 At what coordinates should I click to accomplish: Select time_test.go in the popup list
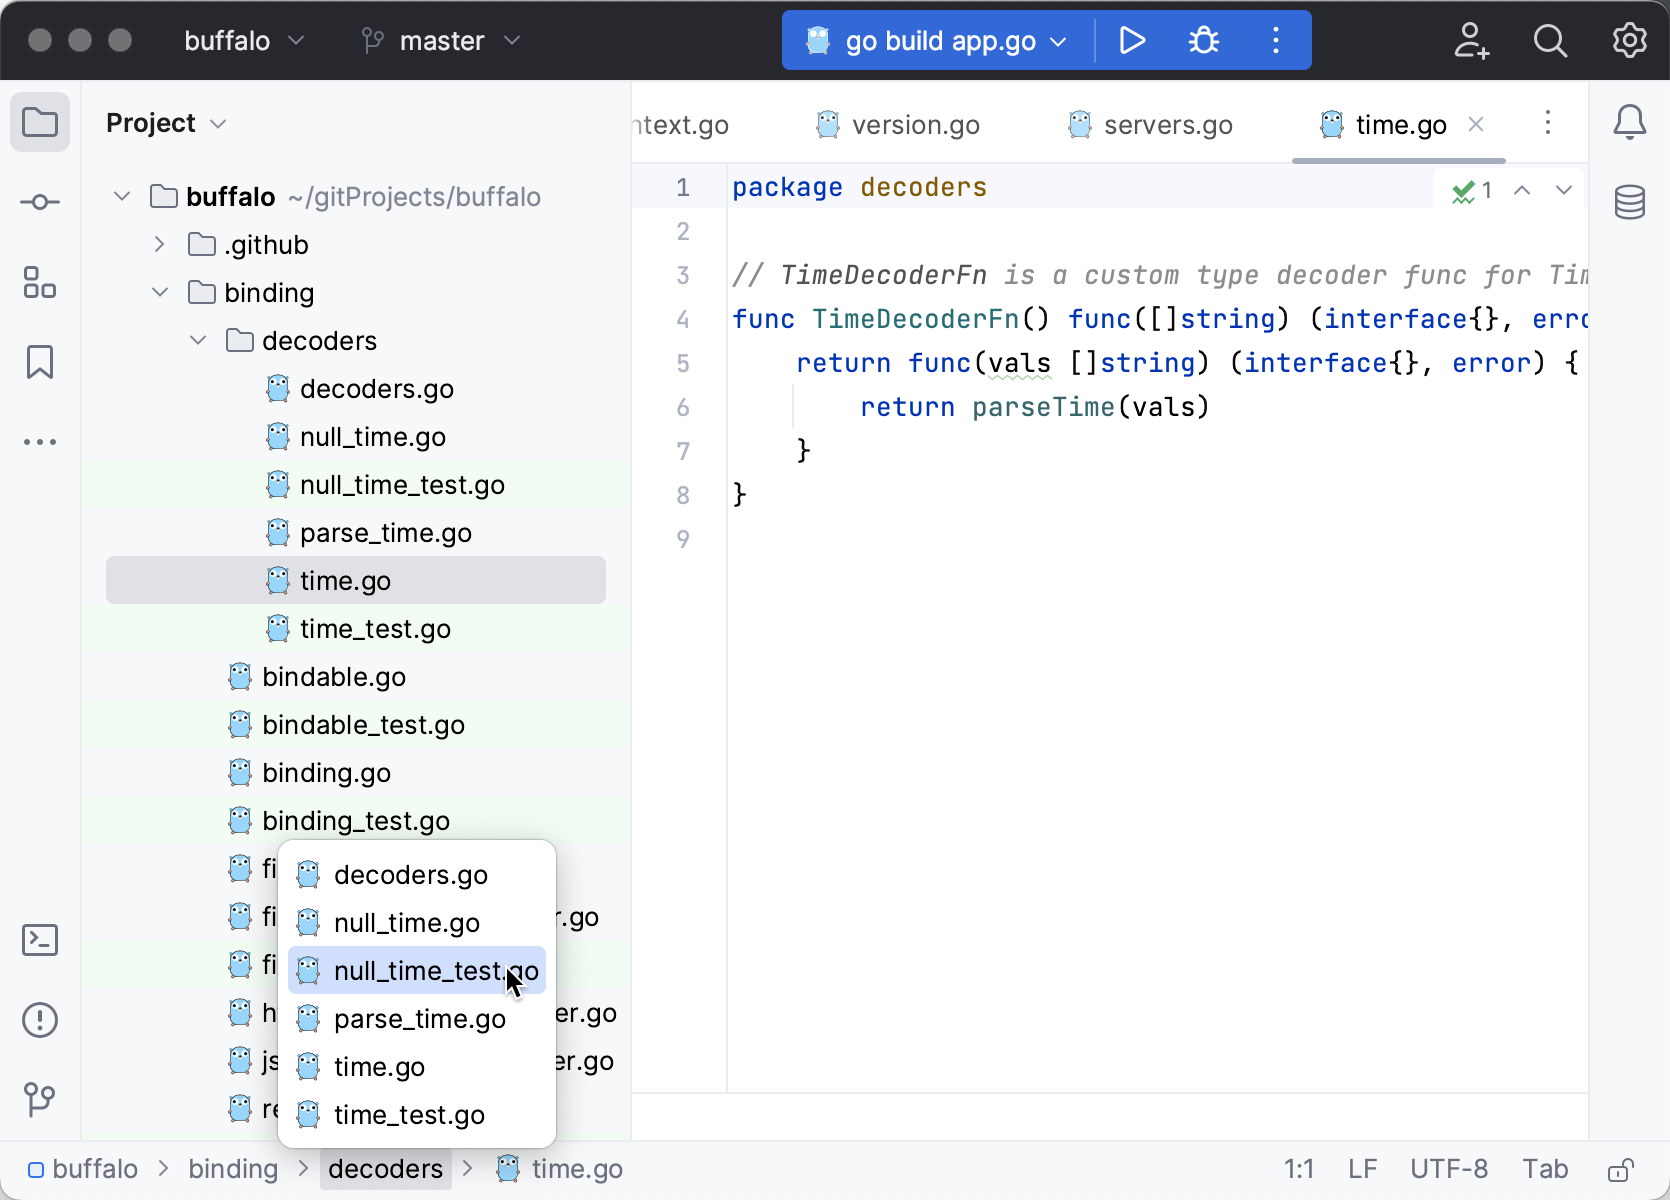click(x=417, y=1114)
